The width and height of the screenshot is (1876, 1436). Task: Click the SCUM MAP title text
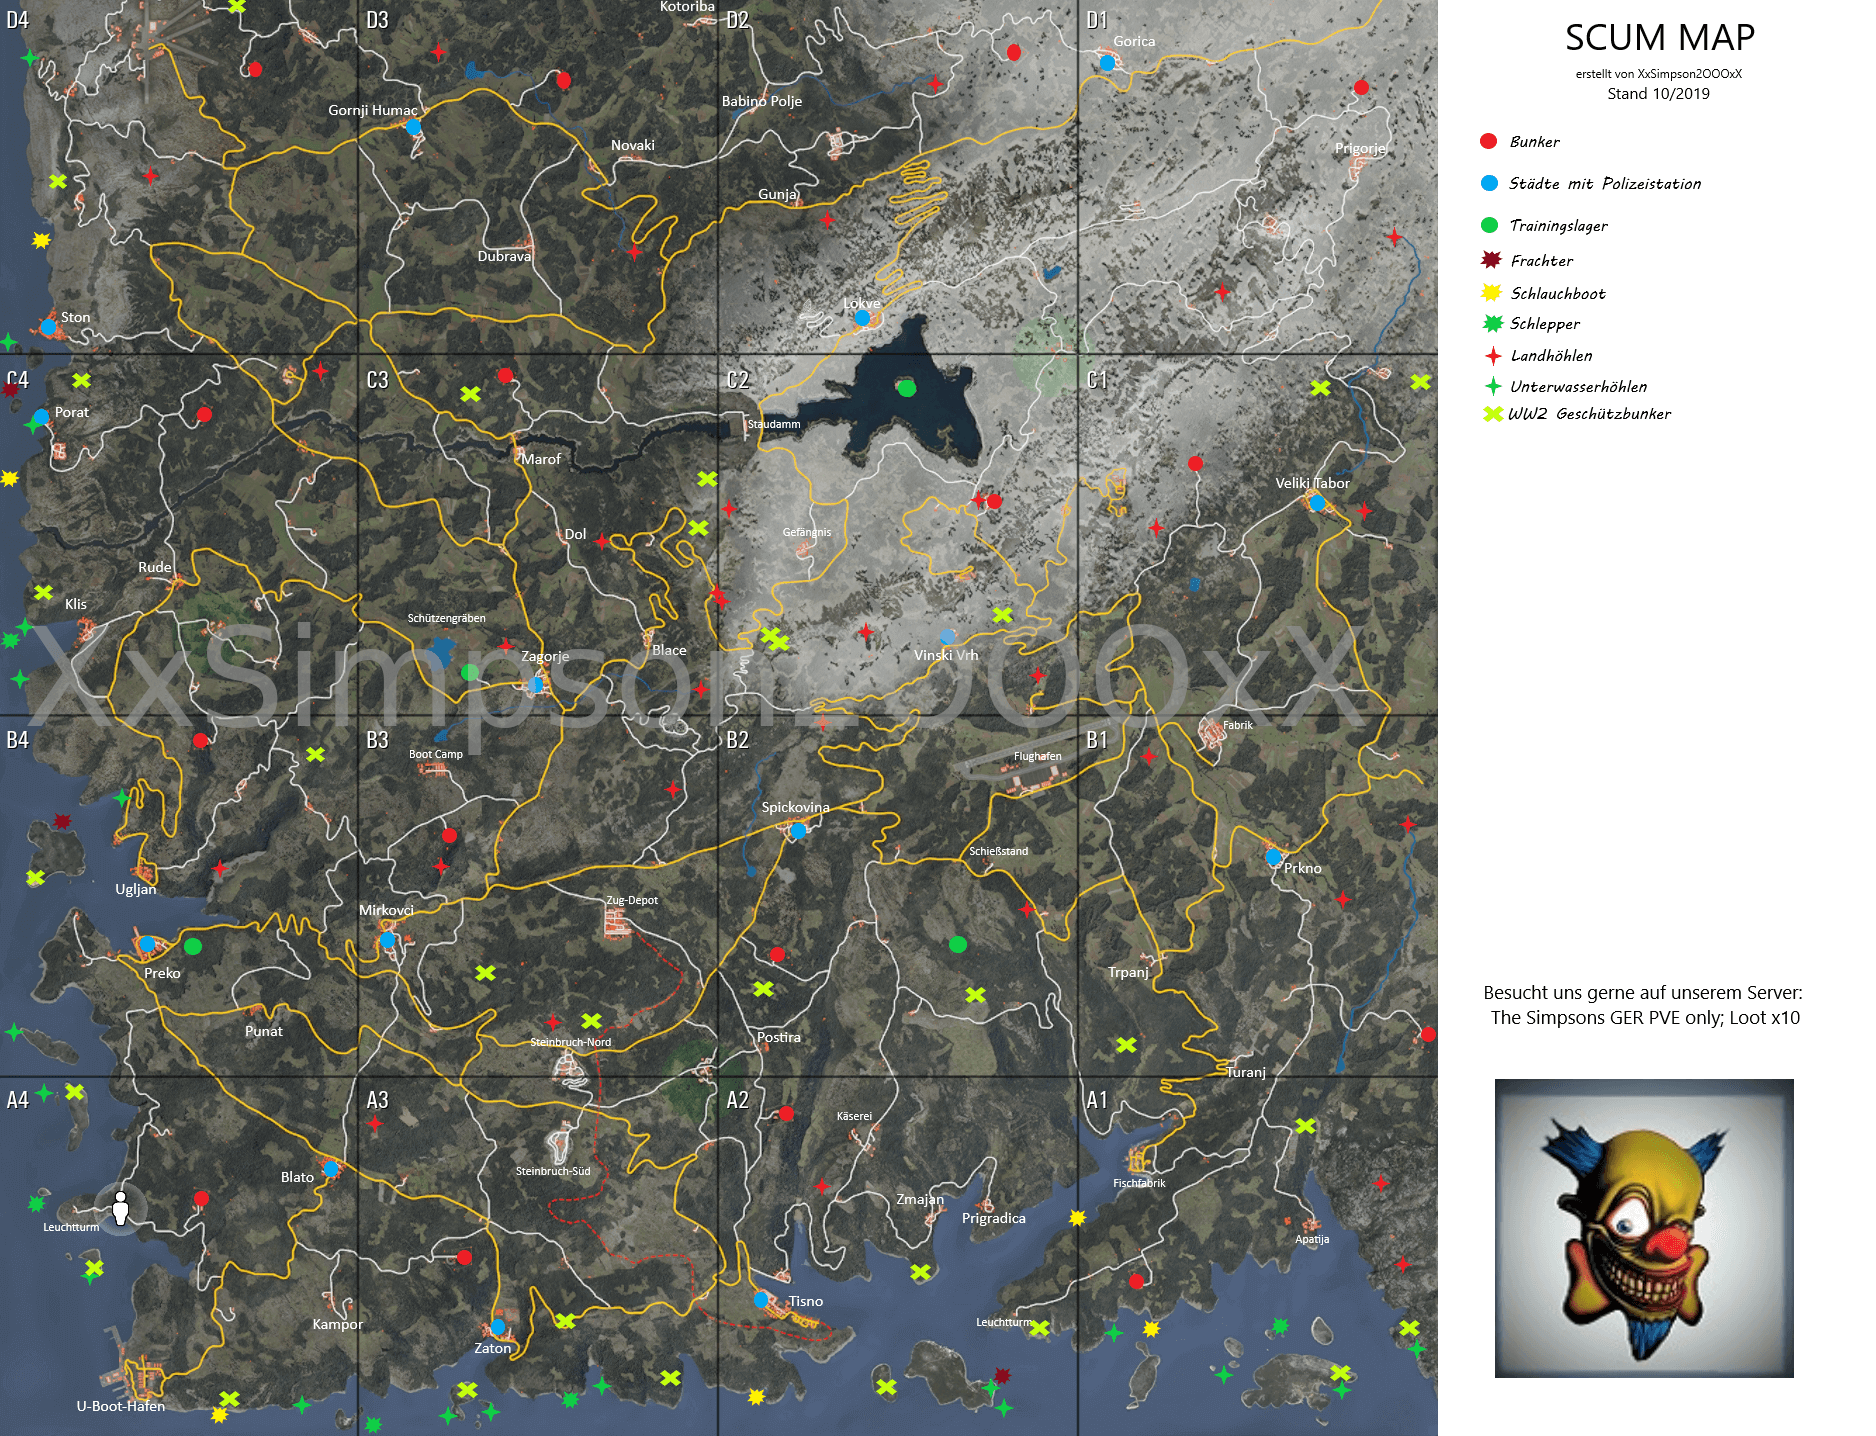tap(1659, 37)
